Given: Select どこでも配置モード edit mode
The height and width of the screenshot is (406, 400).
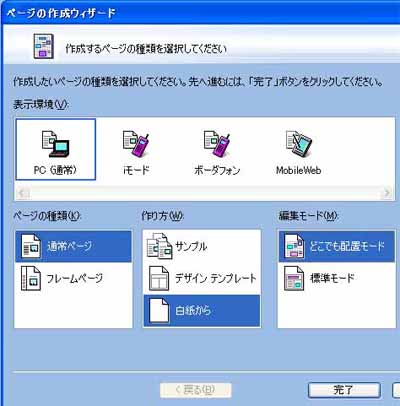Looking at the screenshot, I should (337, 246).
